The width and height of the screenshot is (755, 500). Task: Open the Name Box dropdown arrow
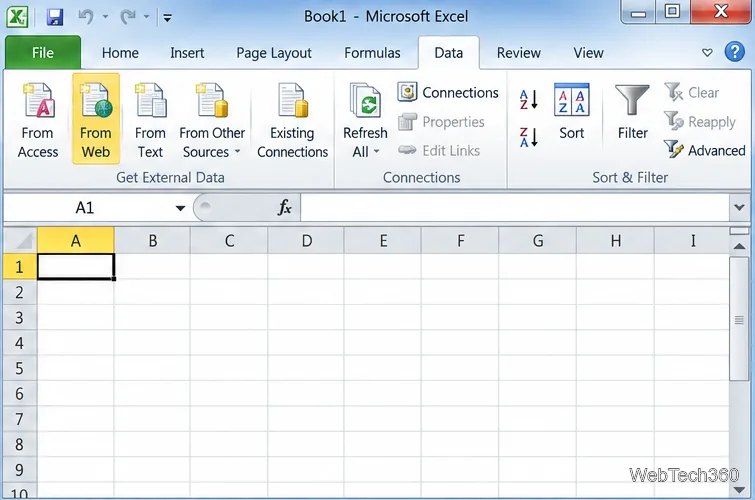point(181,208)
